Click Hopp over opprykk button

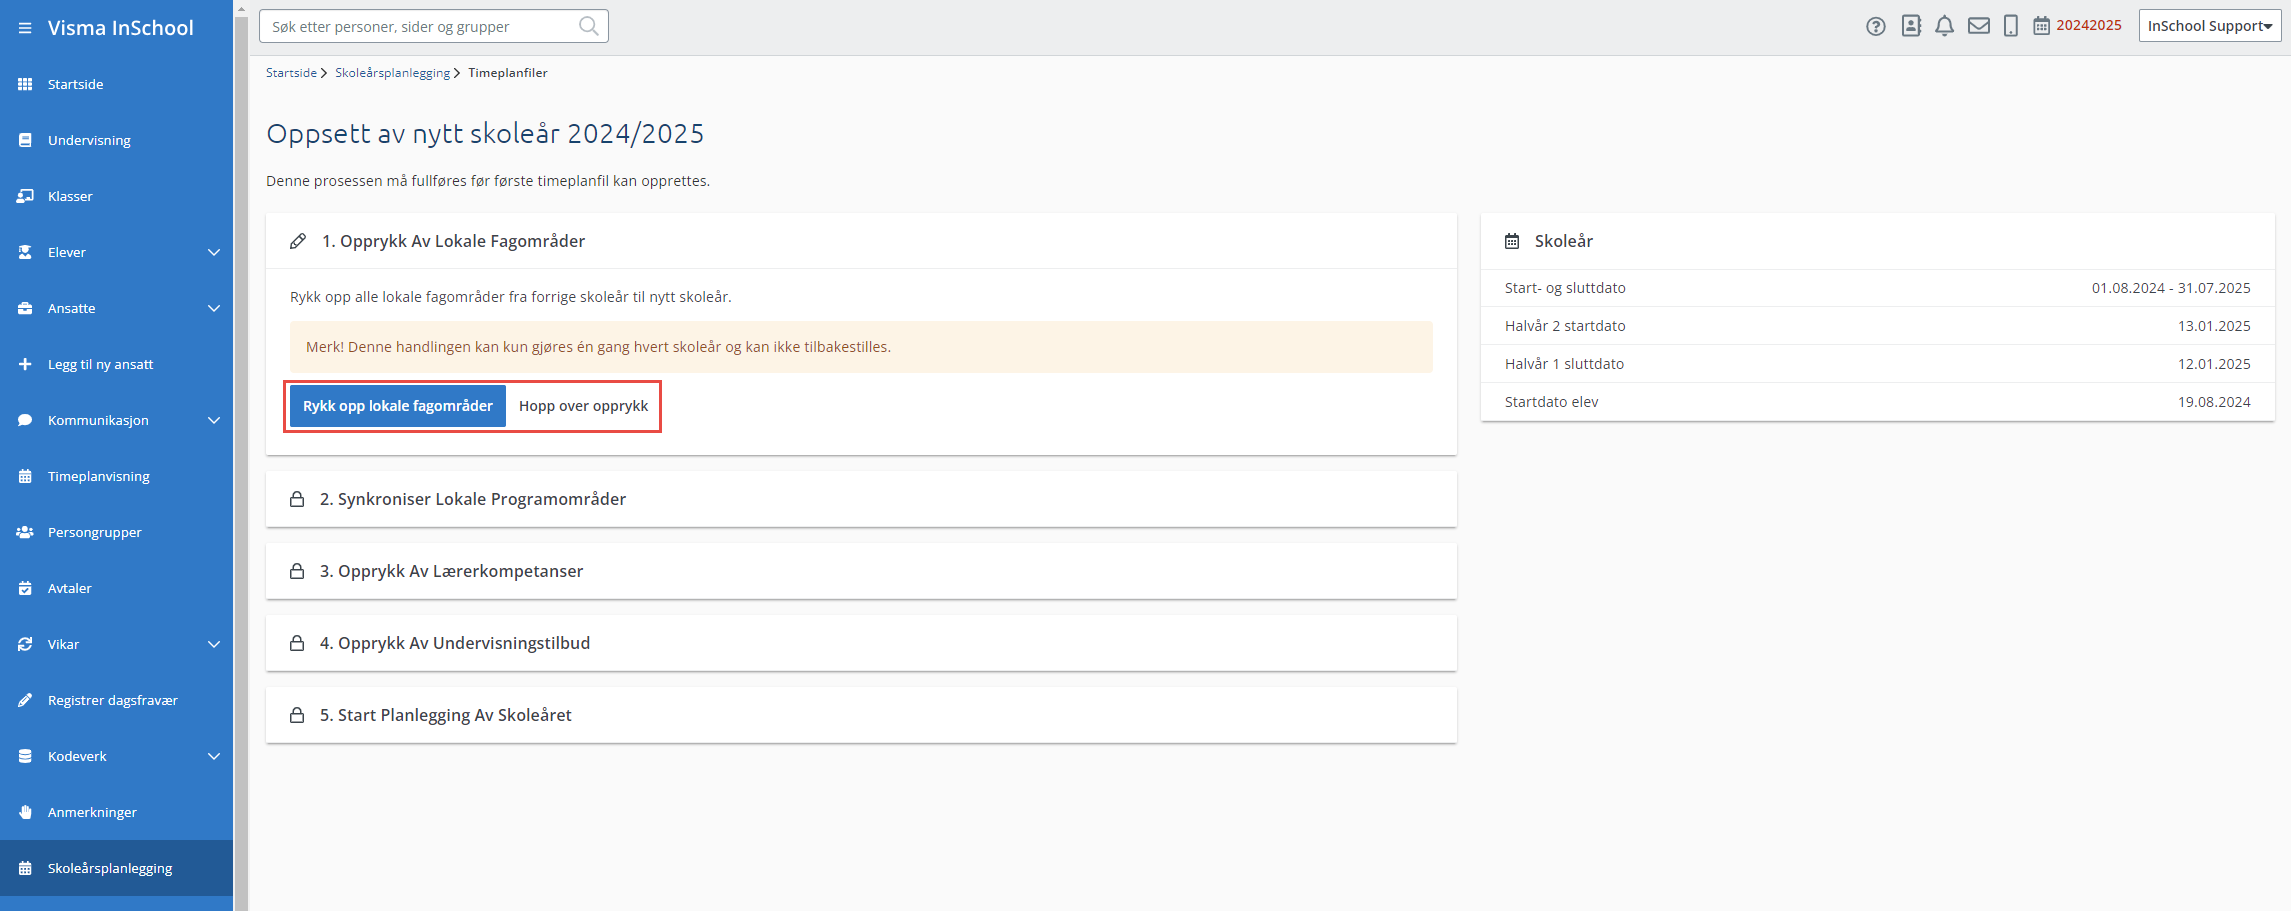583,406
